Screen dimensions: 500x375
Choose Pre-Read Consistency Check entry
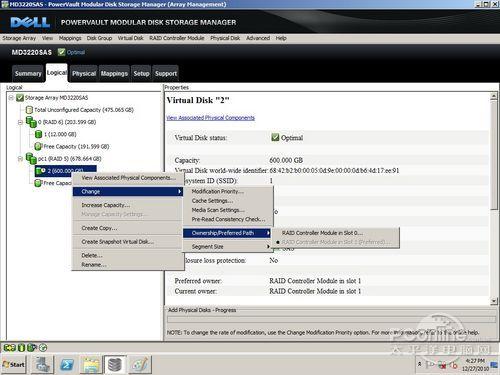pos(228,219)
